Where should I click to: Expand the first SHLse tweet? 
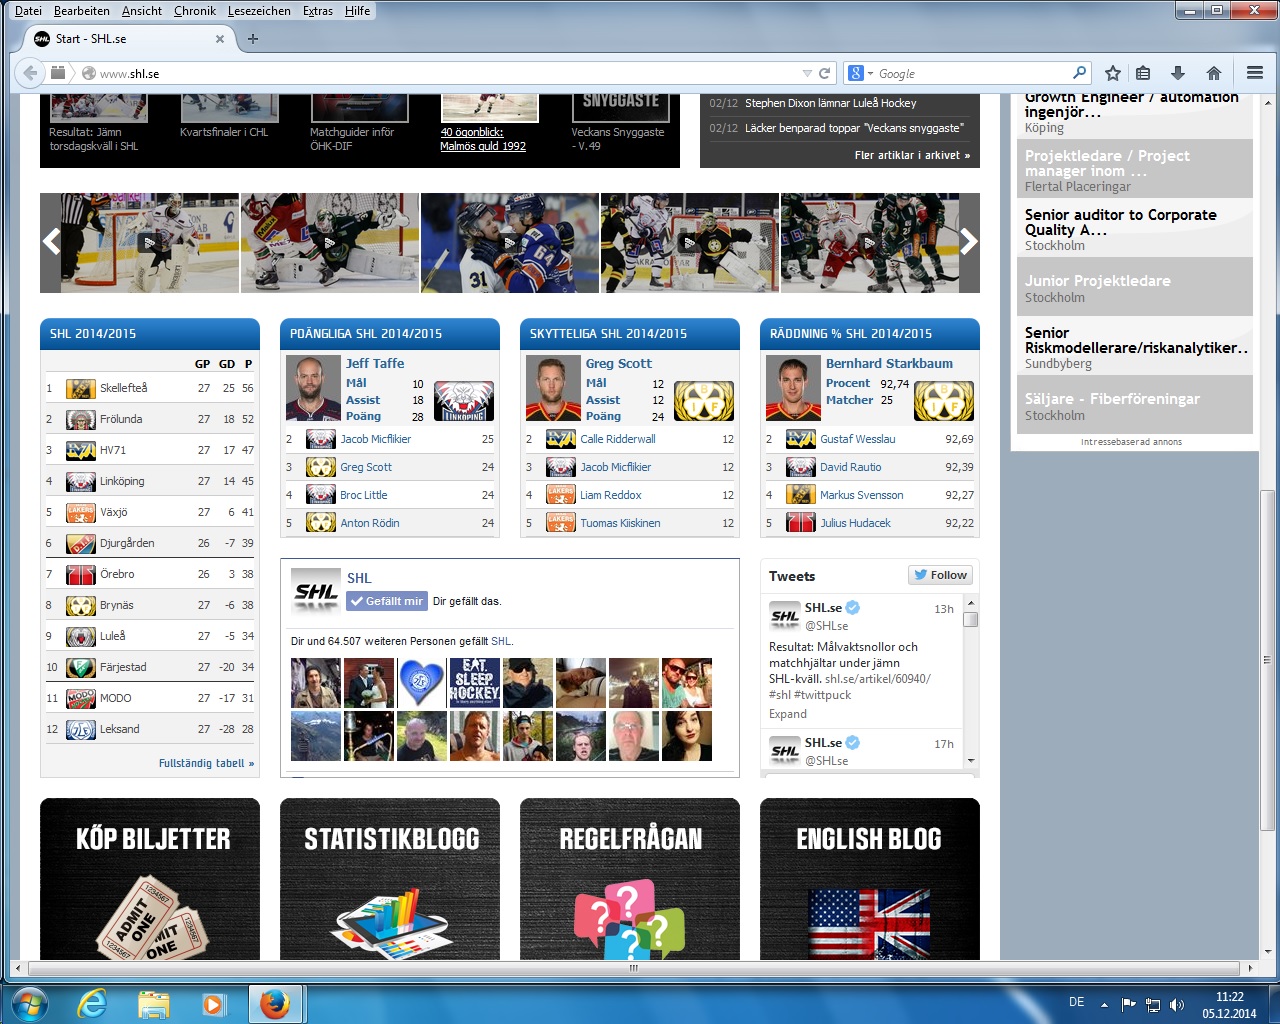coord(787,714)
